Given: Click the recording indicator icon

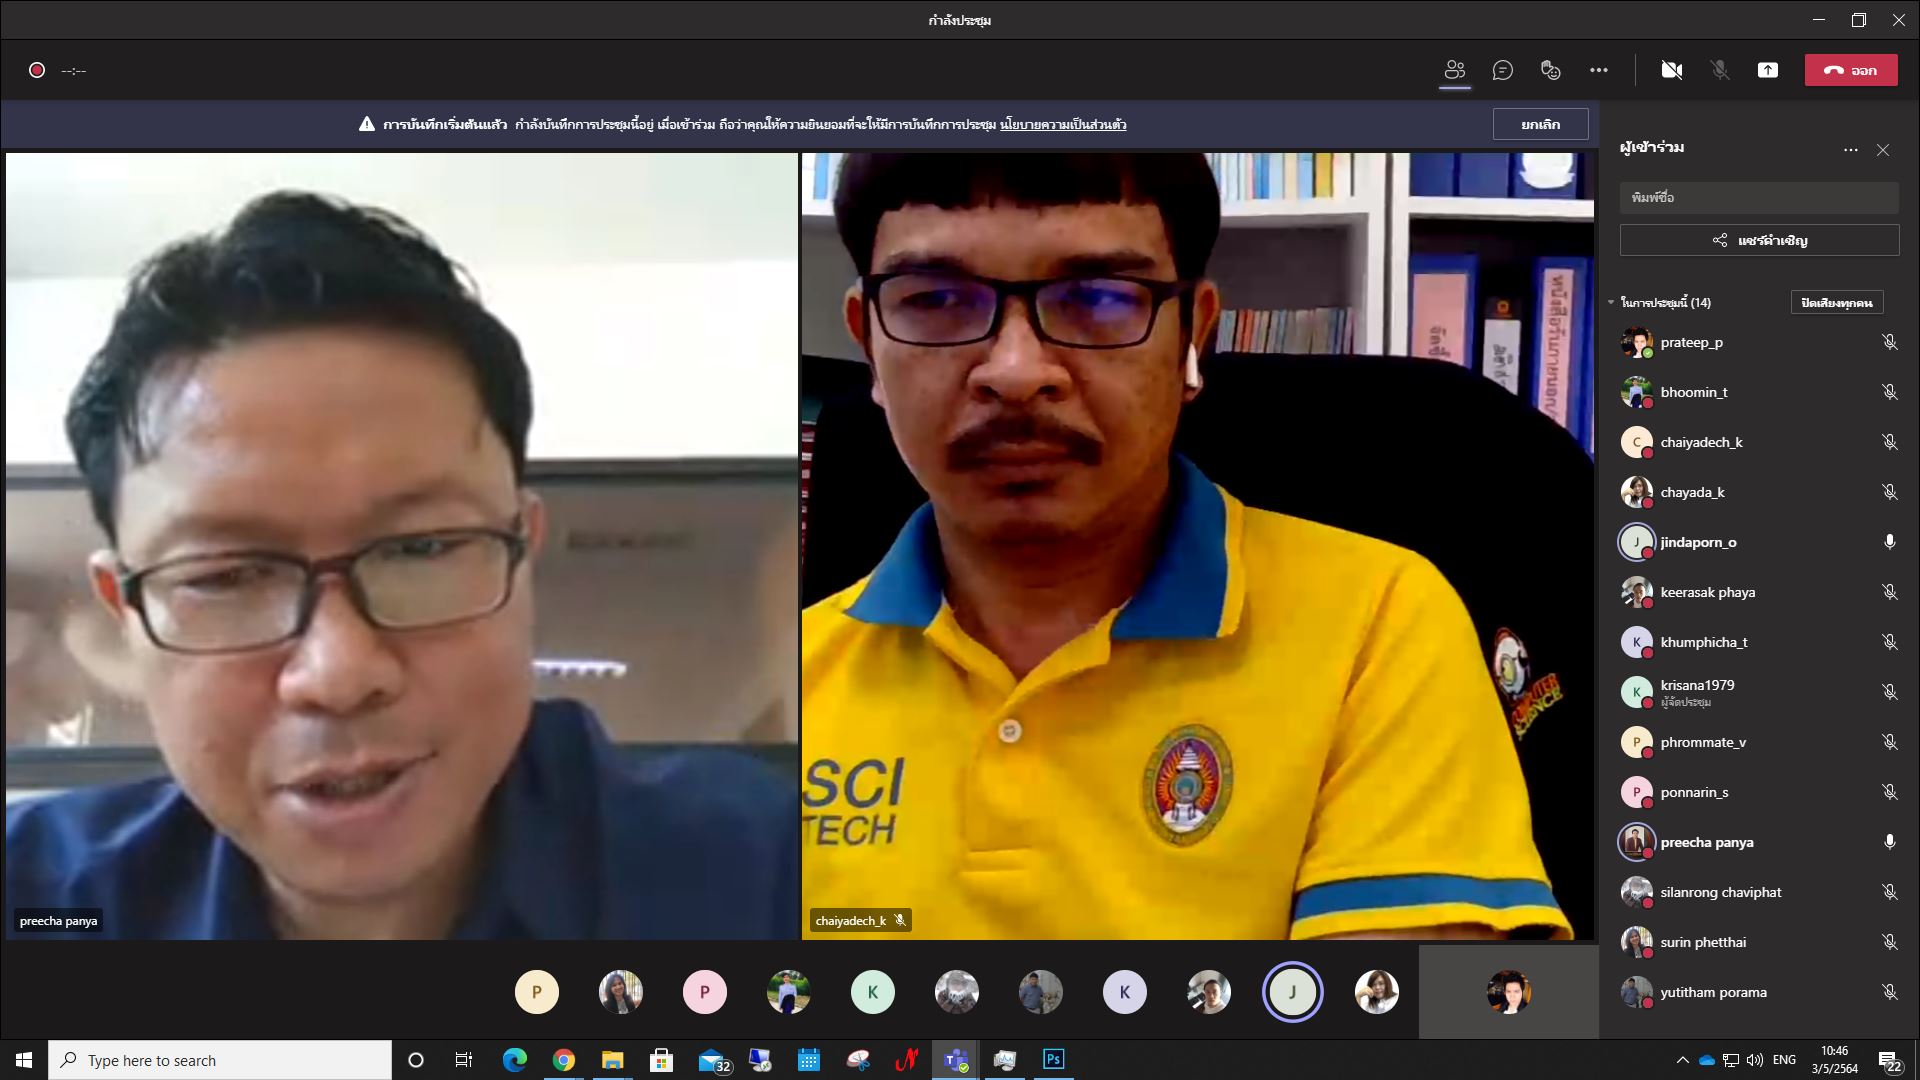Looking at the screenshot, I should click(37, 70).
